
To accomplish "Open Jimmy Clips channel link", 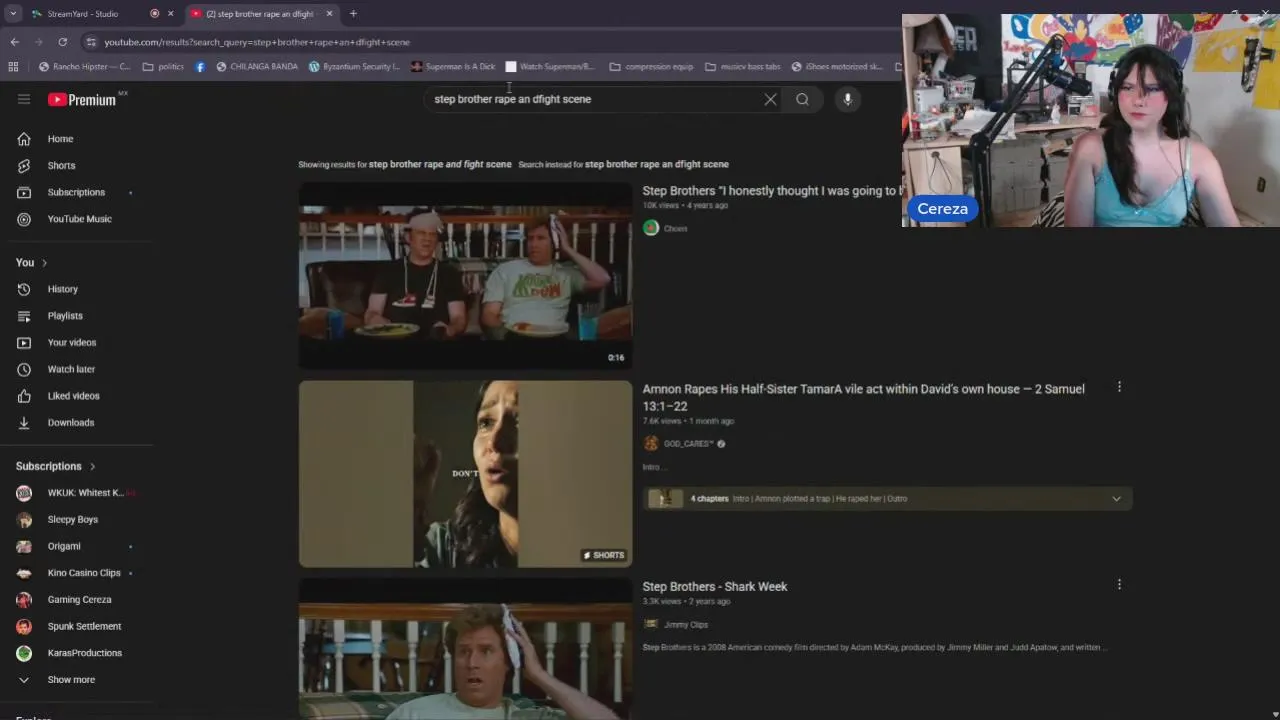I will coord(685,624).
